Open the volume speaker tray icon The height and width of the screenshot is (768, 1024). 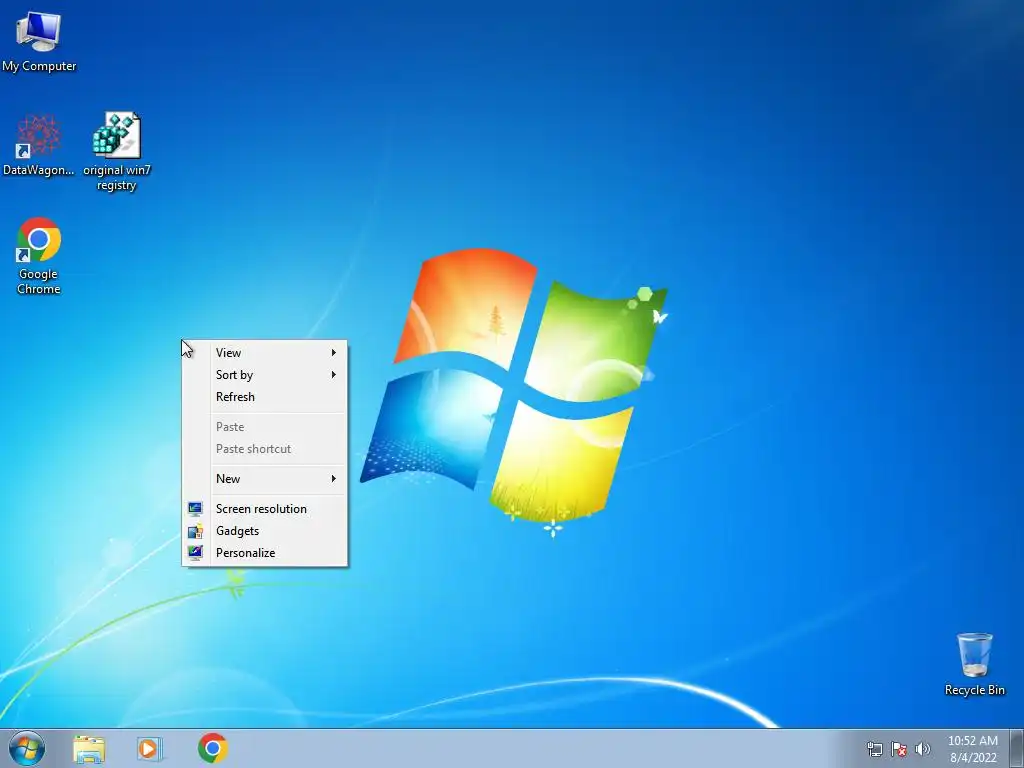(x=923, y=749)
